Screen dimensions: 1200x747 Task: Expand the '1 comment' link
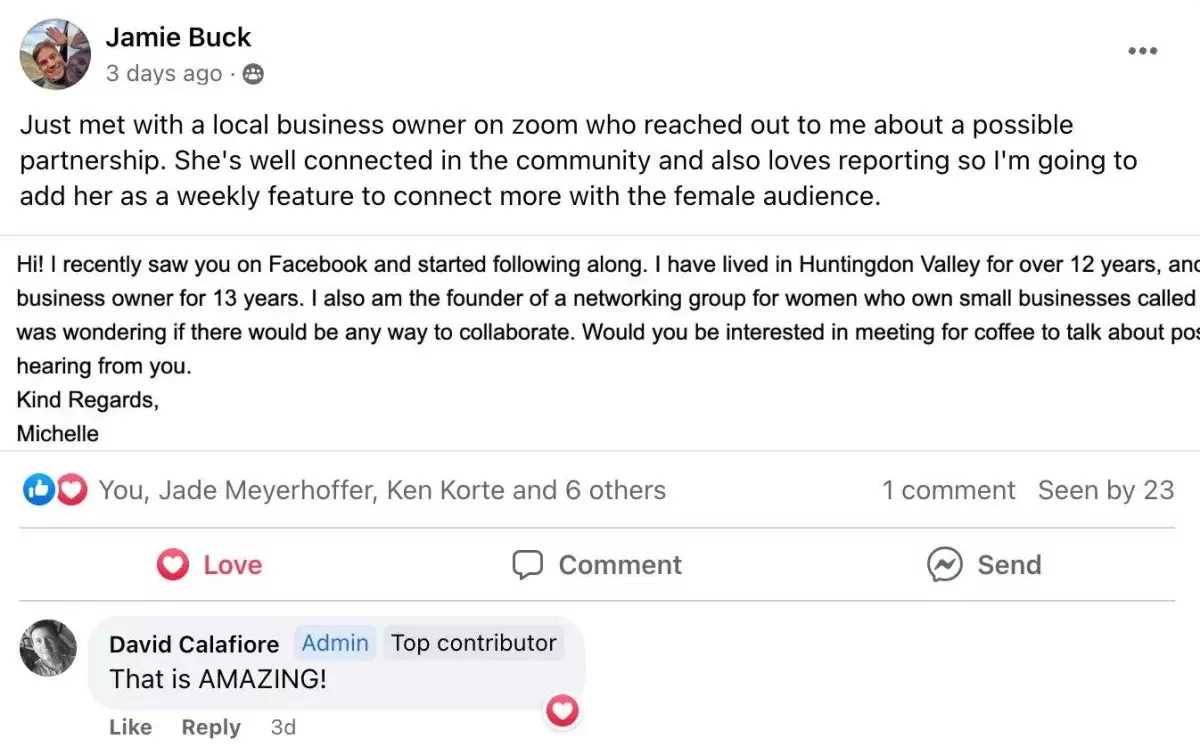click(948, 490)
